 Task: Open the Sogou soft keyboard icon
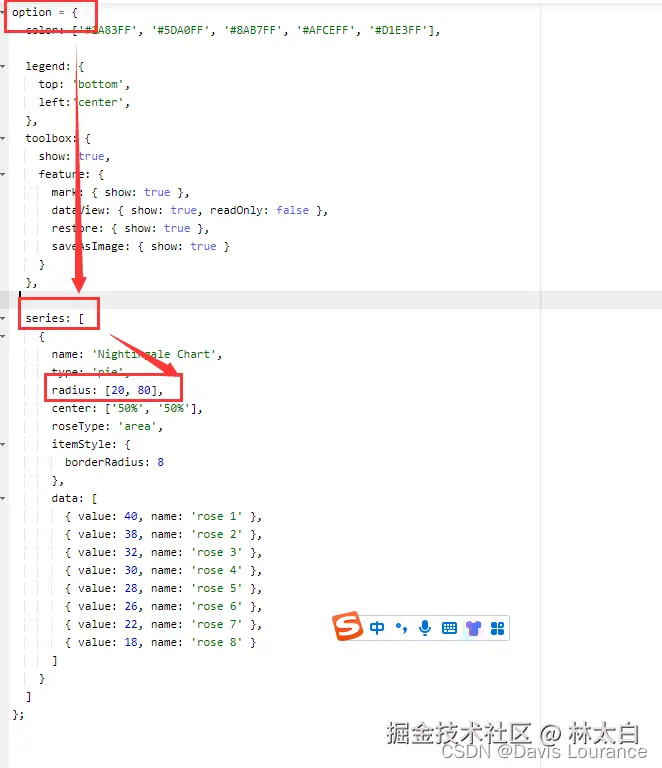click(449, 628)
